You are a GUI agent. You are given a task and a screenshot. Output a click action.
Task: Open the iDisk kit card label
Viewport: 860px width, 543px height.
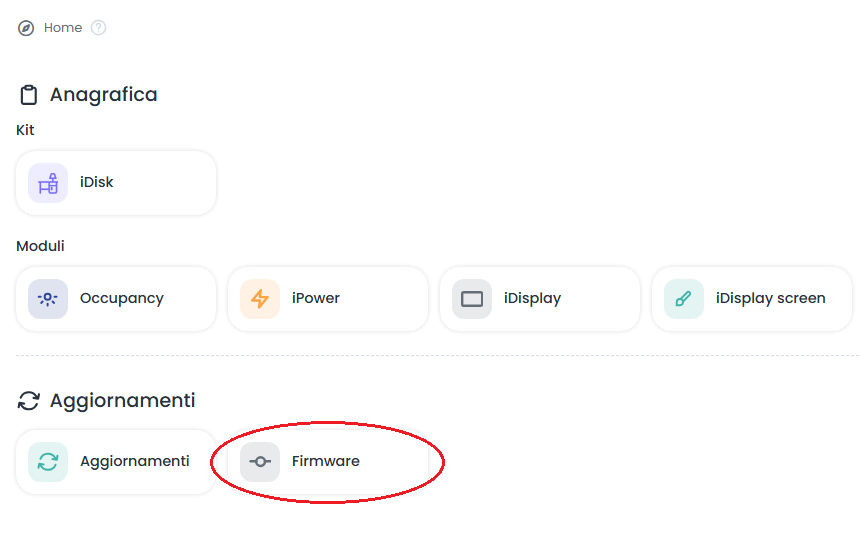[97, 183]
